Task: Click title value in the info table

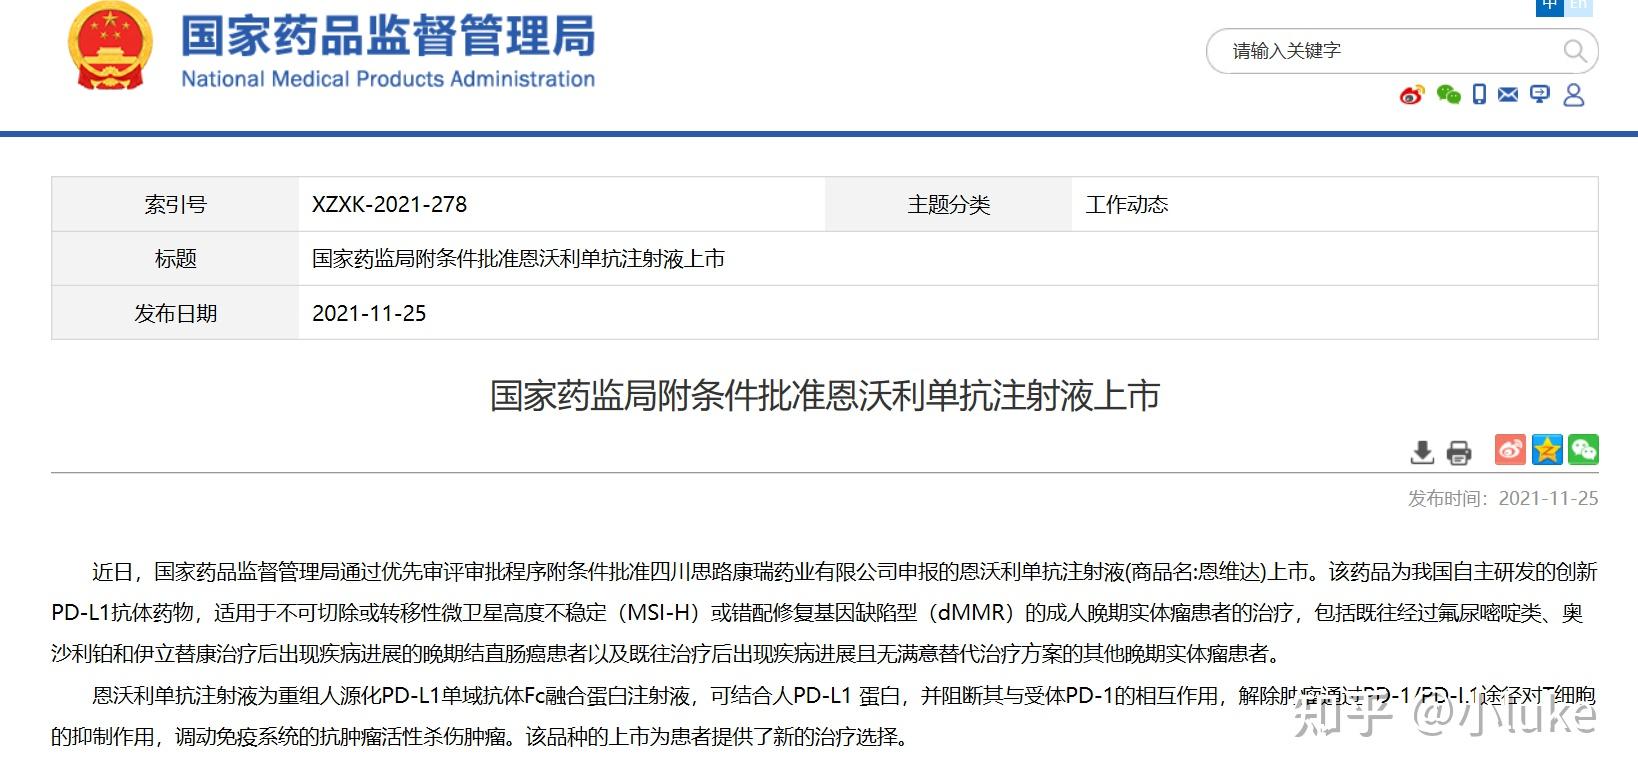Action: pyautogui.click(x=518, y=259)
